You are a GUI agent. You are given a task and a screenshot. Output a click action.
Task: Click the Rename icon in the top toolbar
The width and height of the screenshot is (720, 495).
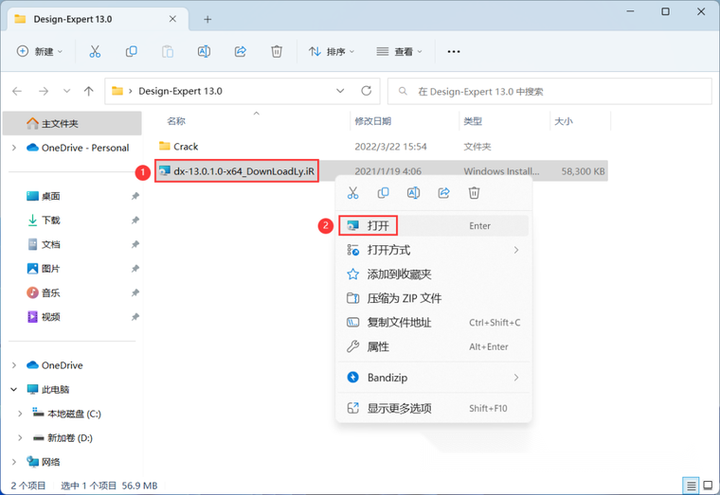point(204,51)
